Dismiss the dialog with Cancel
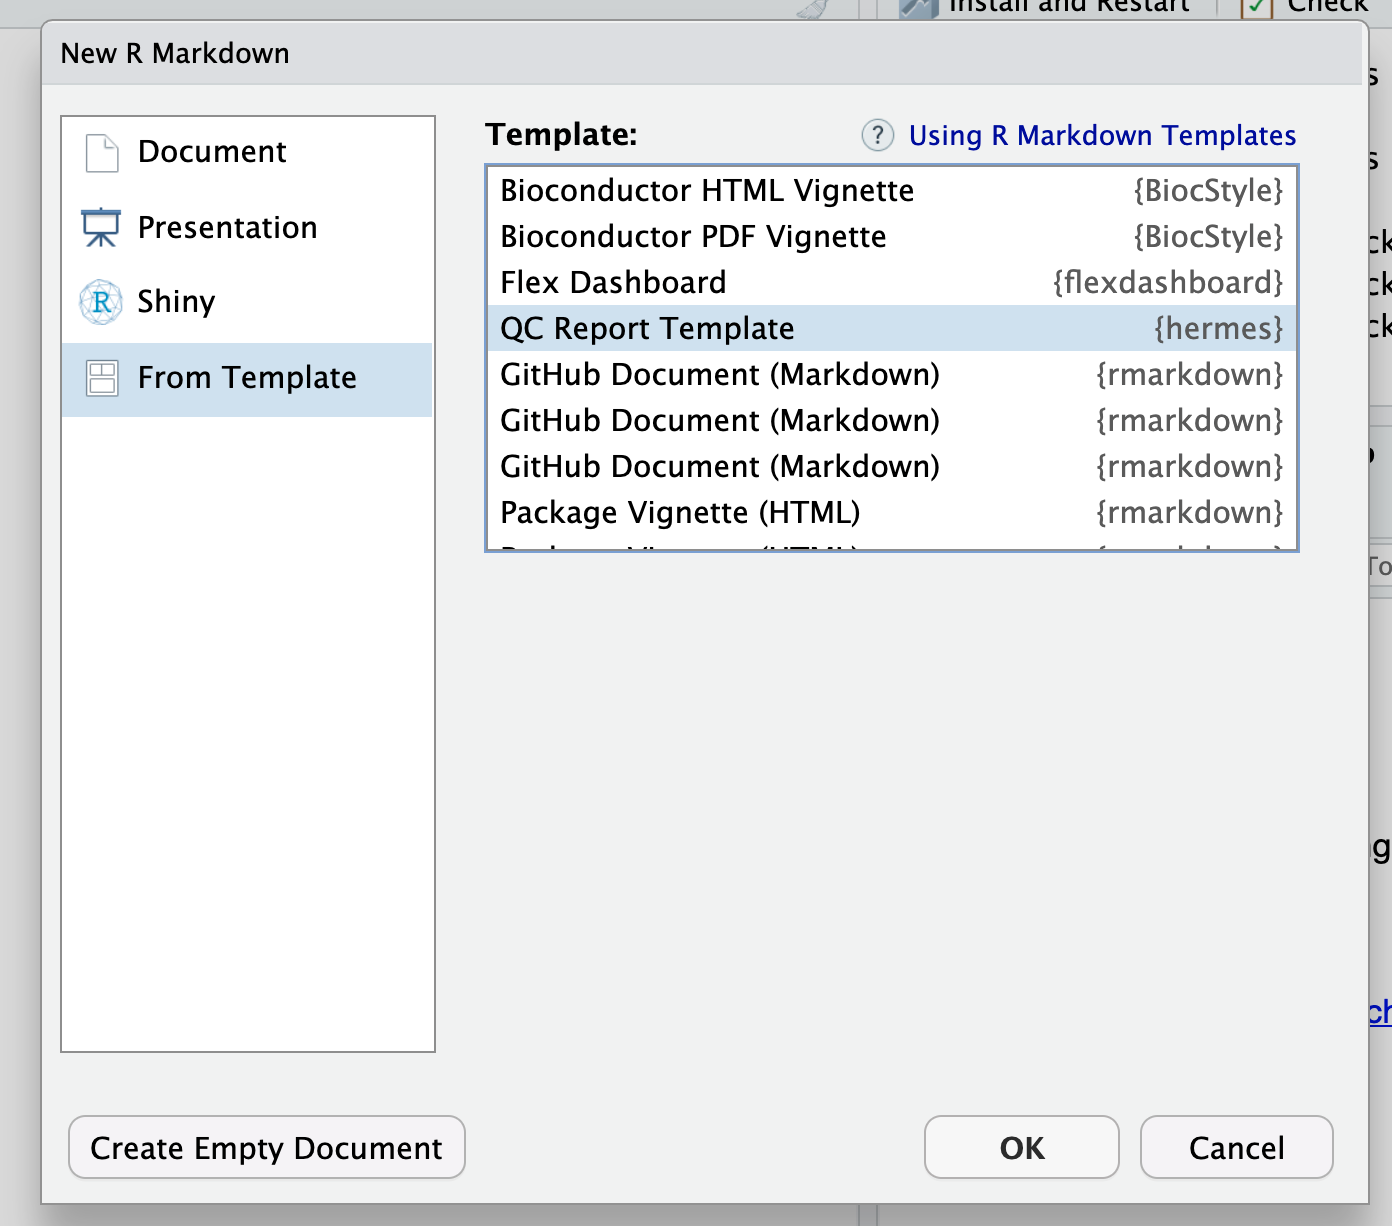The width and height of the screenshot is (1392, 1226). (1237, 1147)
